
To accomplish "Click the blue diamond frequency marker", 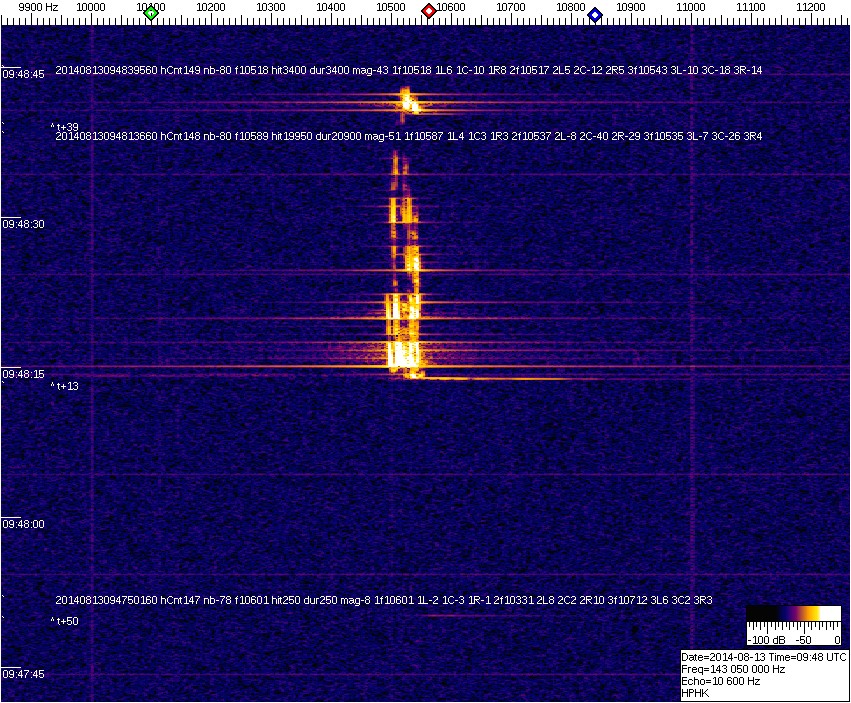I will 595,14.
